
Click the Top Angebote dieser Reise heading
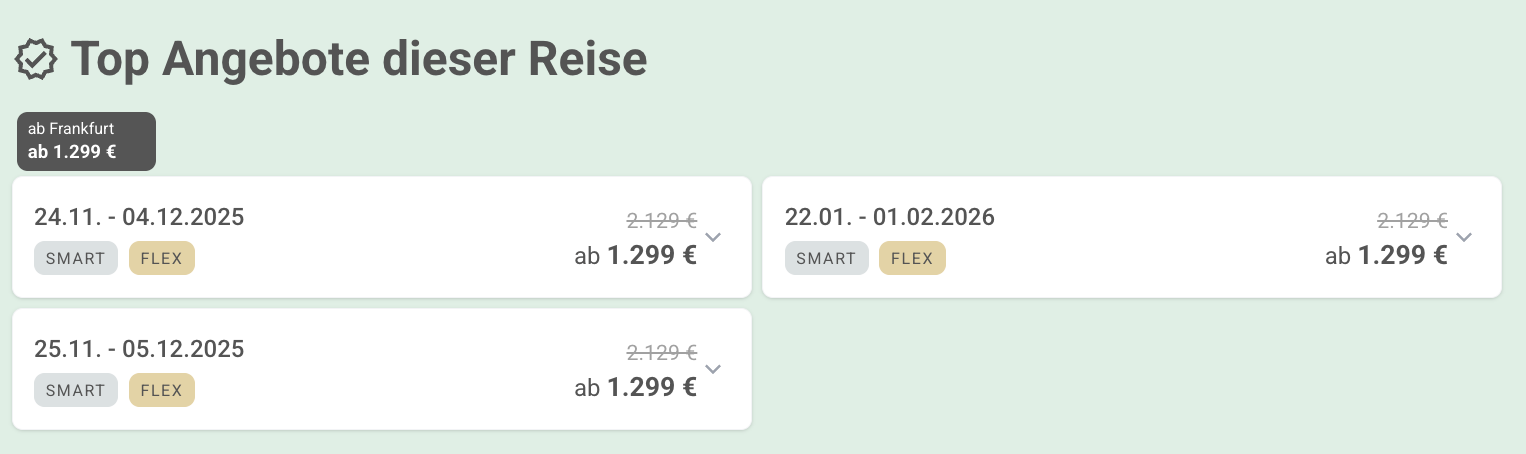pyautogui.click(x=359, y=61)
